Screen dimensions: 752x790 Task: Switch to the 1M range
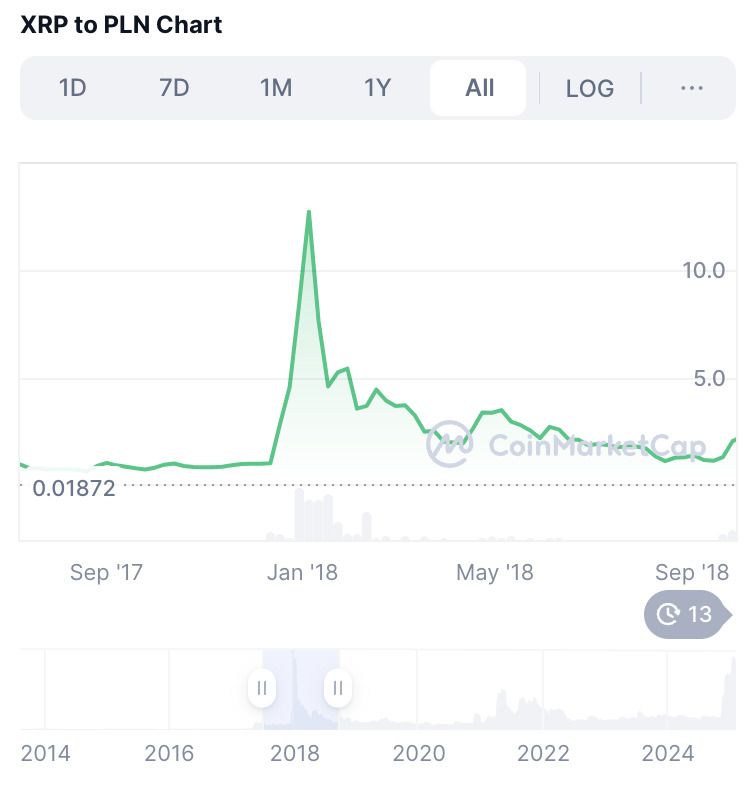point(276,88)
